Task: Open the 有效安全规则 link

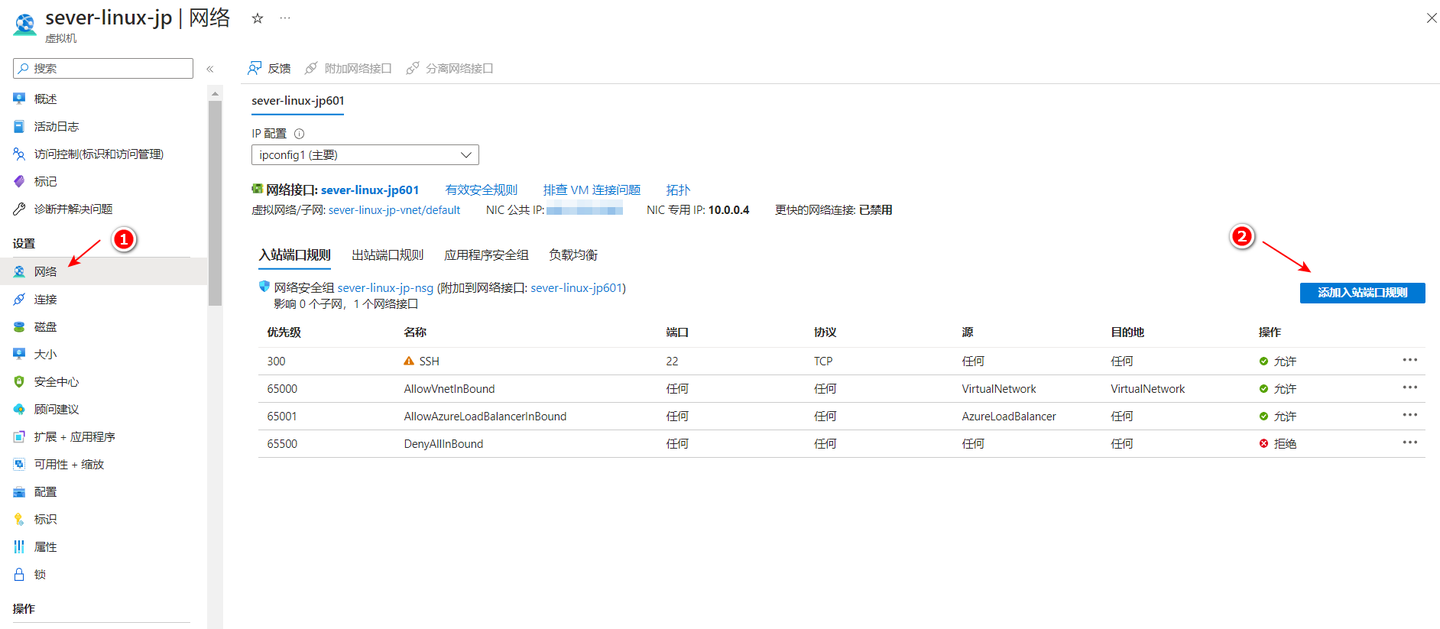Action: point(481,190)
